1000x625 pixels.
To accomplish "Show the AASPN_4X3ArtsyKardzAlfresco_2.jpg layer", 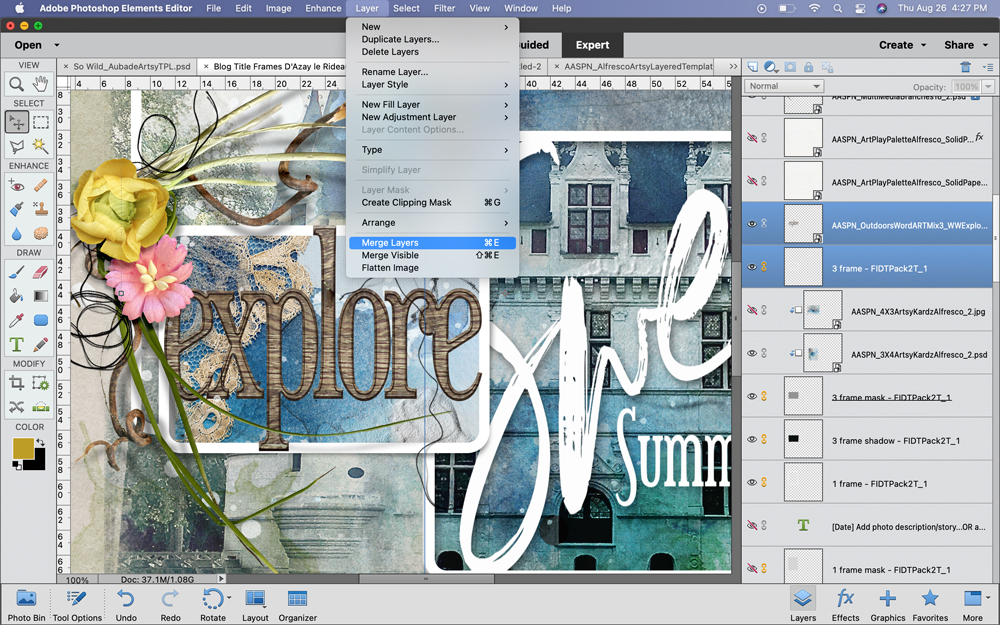I will pyautogui.click(x=752, y=310).
